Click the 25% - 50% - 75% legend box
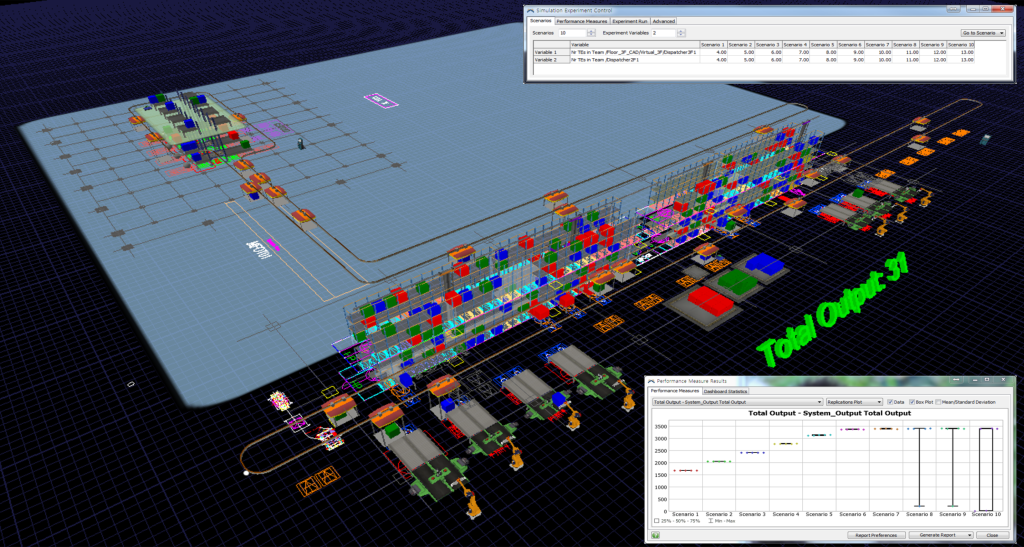 coord(656,521)
